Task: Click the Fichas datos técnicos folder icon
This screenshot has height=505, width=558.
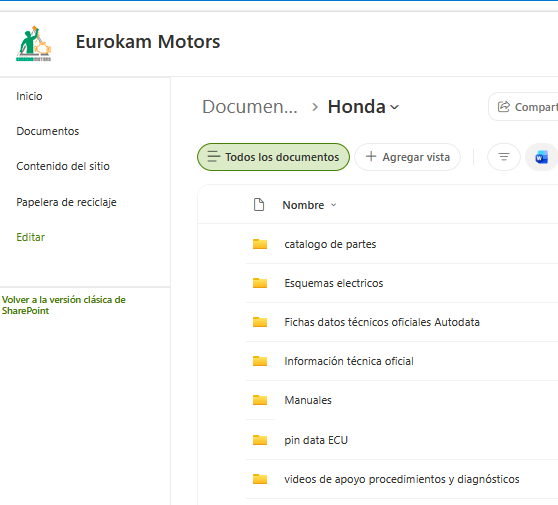Action: [x=260, y=322]
